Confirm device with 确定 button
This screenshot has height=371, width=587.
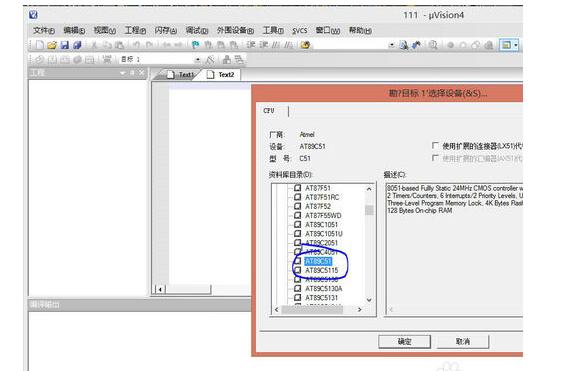404,341
